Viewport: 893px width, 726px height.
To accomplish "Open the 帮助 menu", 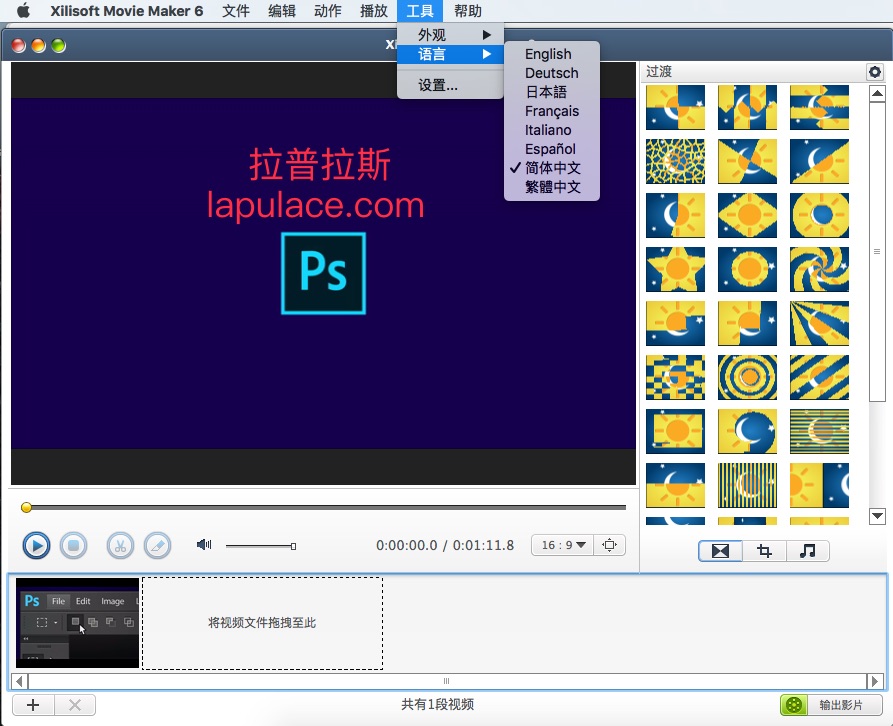I will click(x=468, y=11).
